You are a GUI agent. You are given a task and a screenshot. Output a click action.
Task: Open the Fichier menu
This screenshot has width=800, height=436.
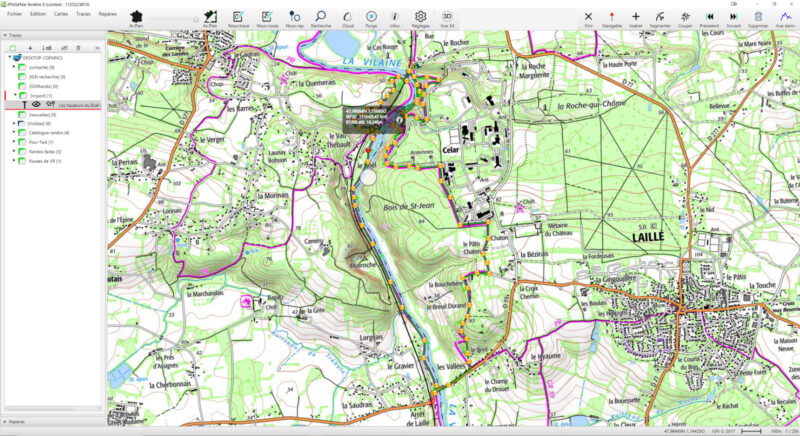coord(14,14)
